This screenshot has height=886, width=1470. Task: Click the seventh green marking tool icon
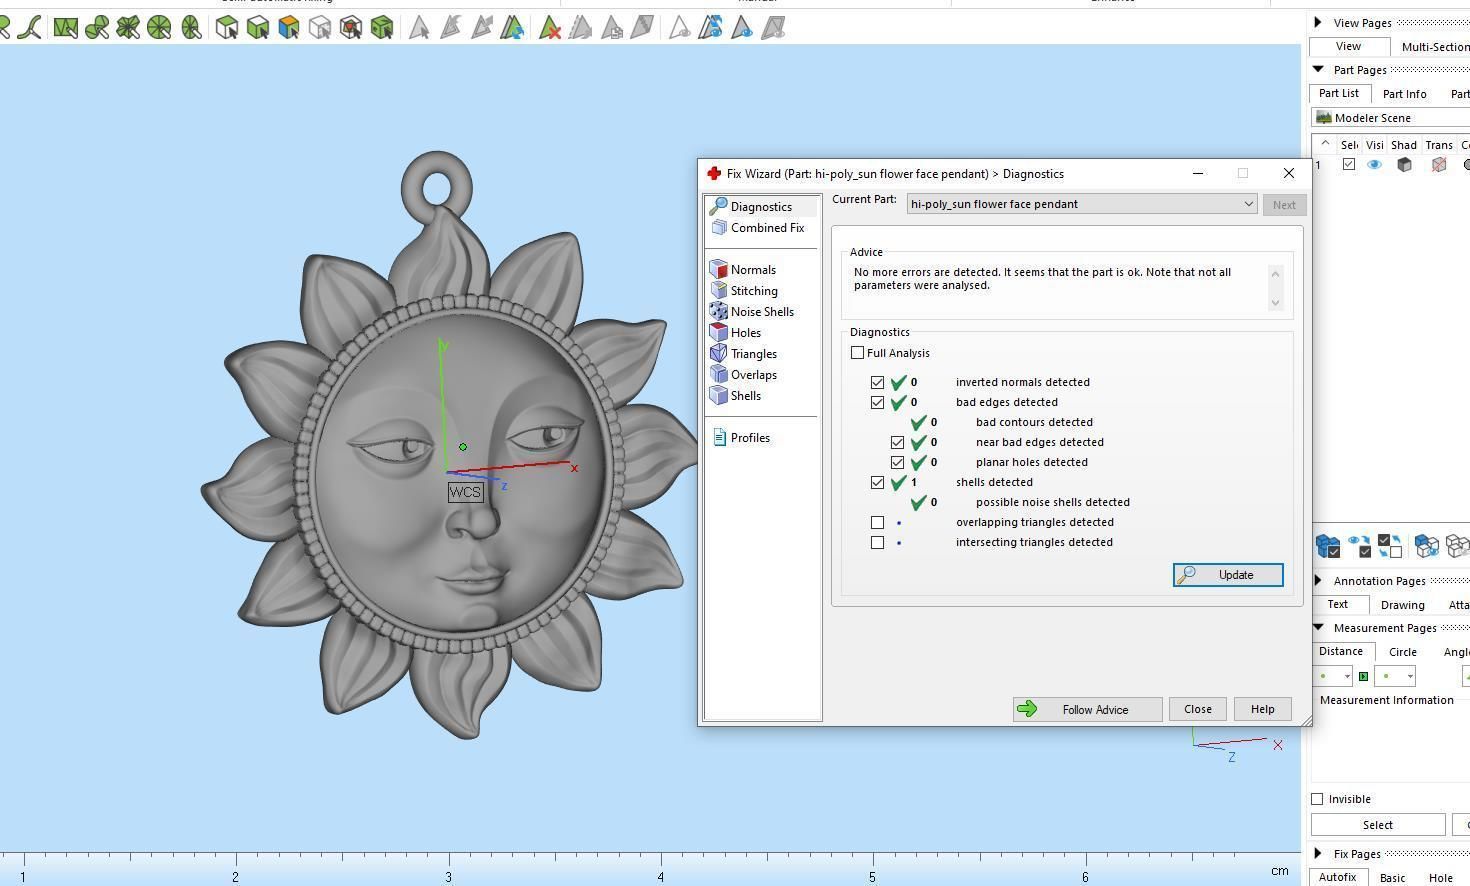pos(191,28)
